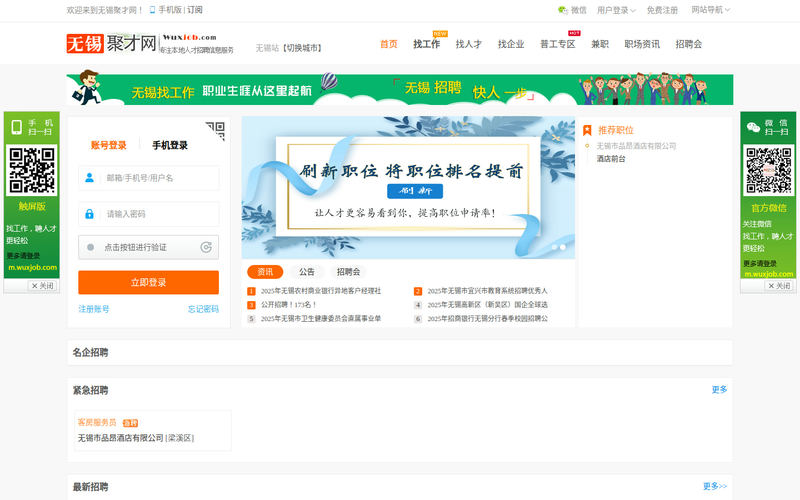Click the right sidebar WeChat QR code
The width and height of the screenshot is (800, 500).
click(768, 170)
